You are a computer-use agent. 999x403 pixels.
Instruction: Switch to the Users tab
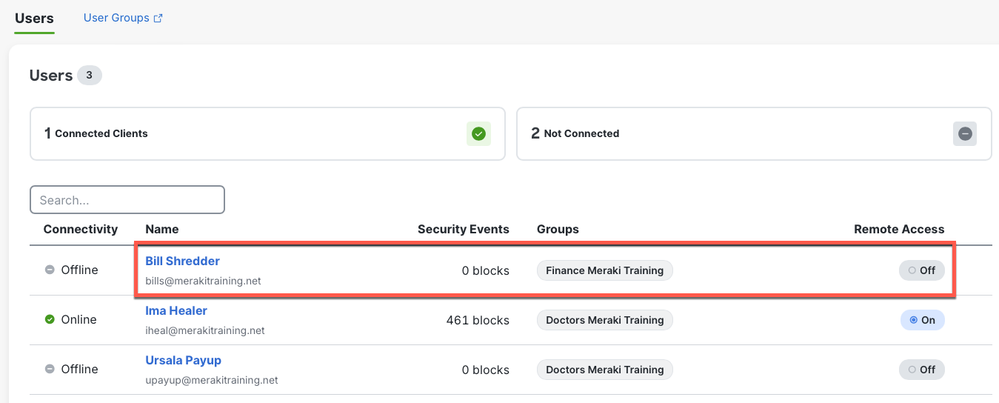coord(34,18)
